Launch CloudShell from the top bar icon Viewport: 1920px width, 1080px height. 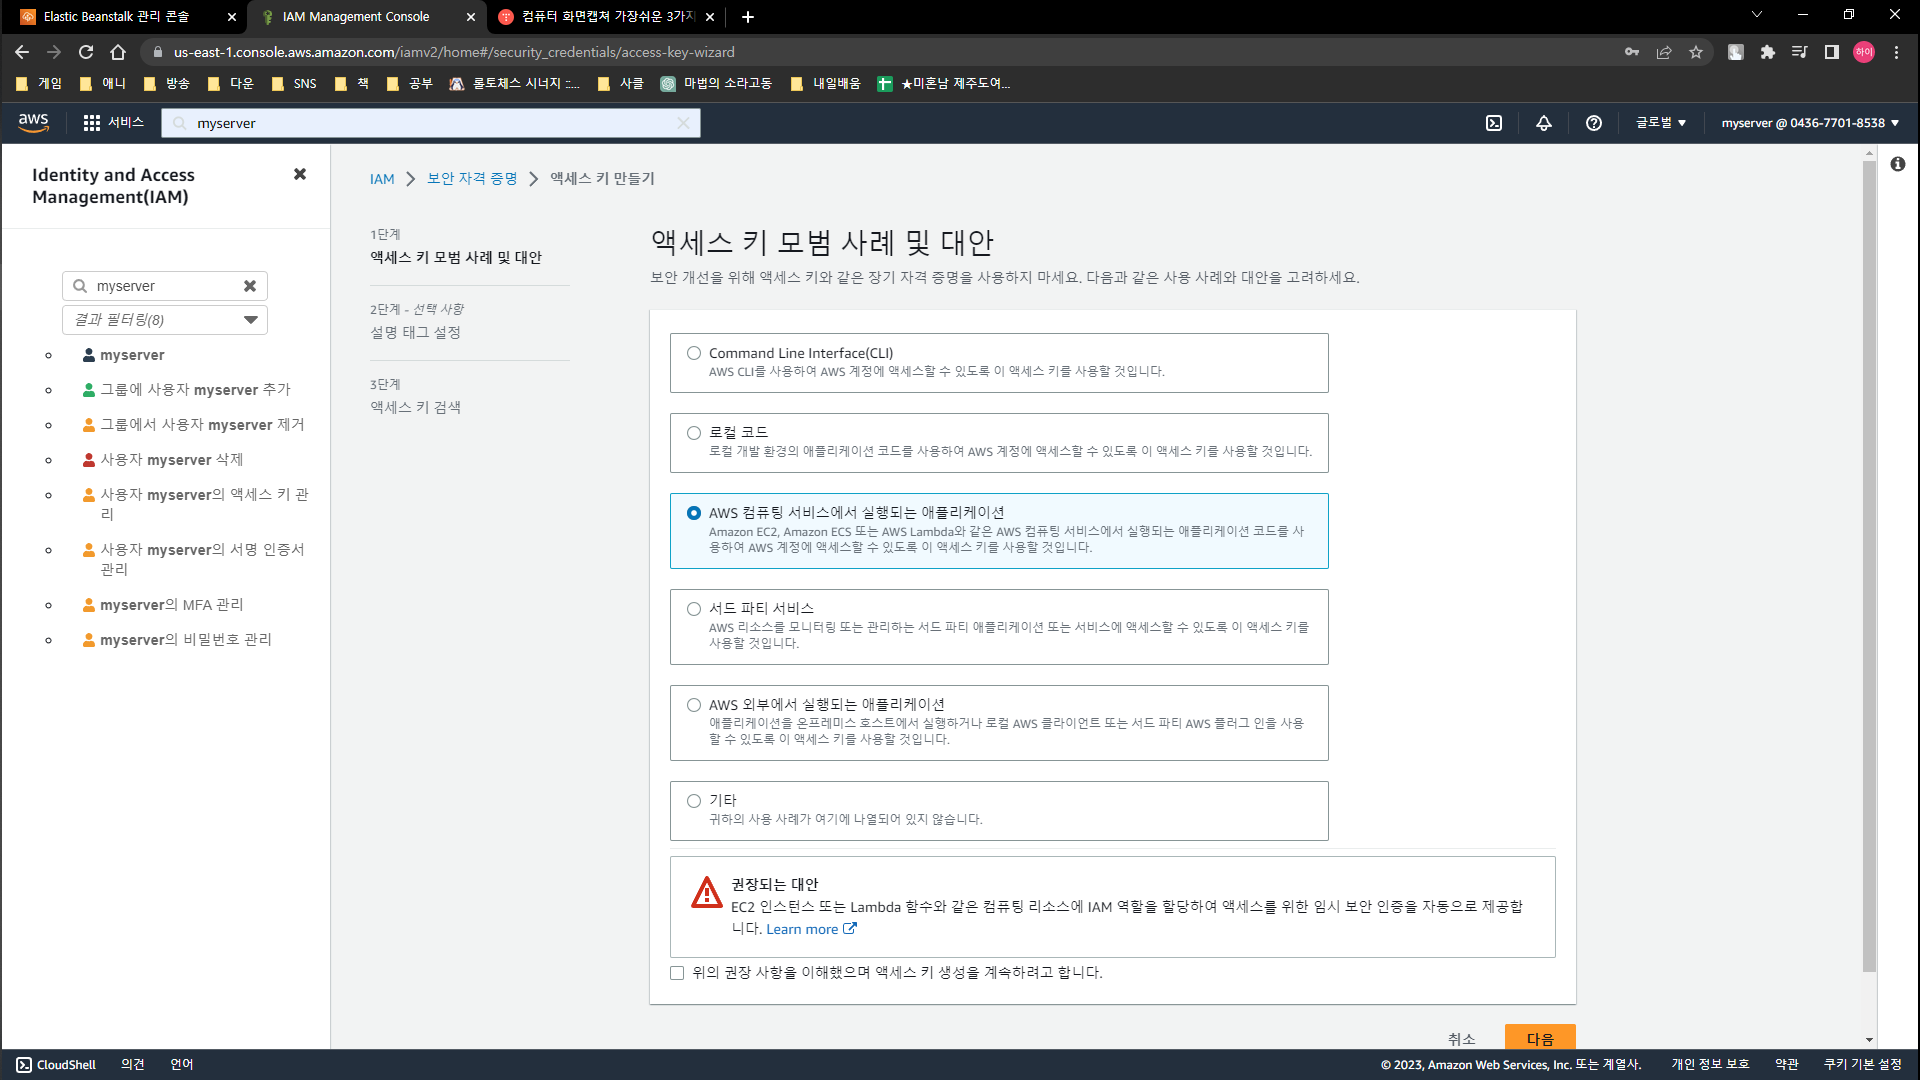(1494, 123)
